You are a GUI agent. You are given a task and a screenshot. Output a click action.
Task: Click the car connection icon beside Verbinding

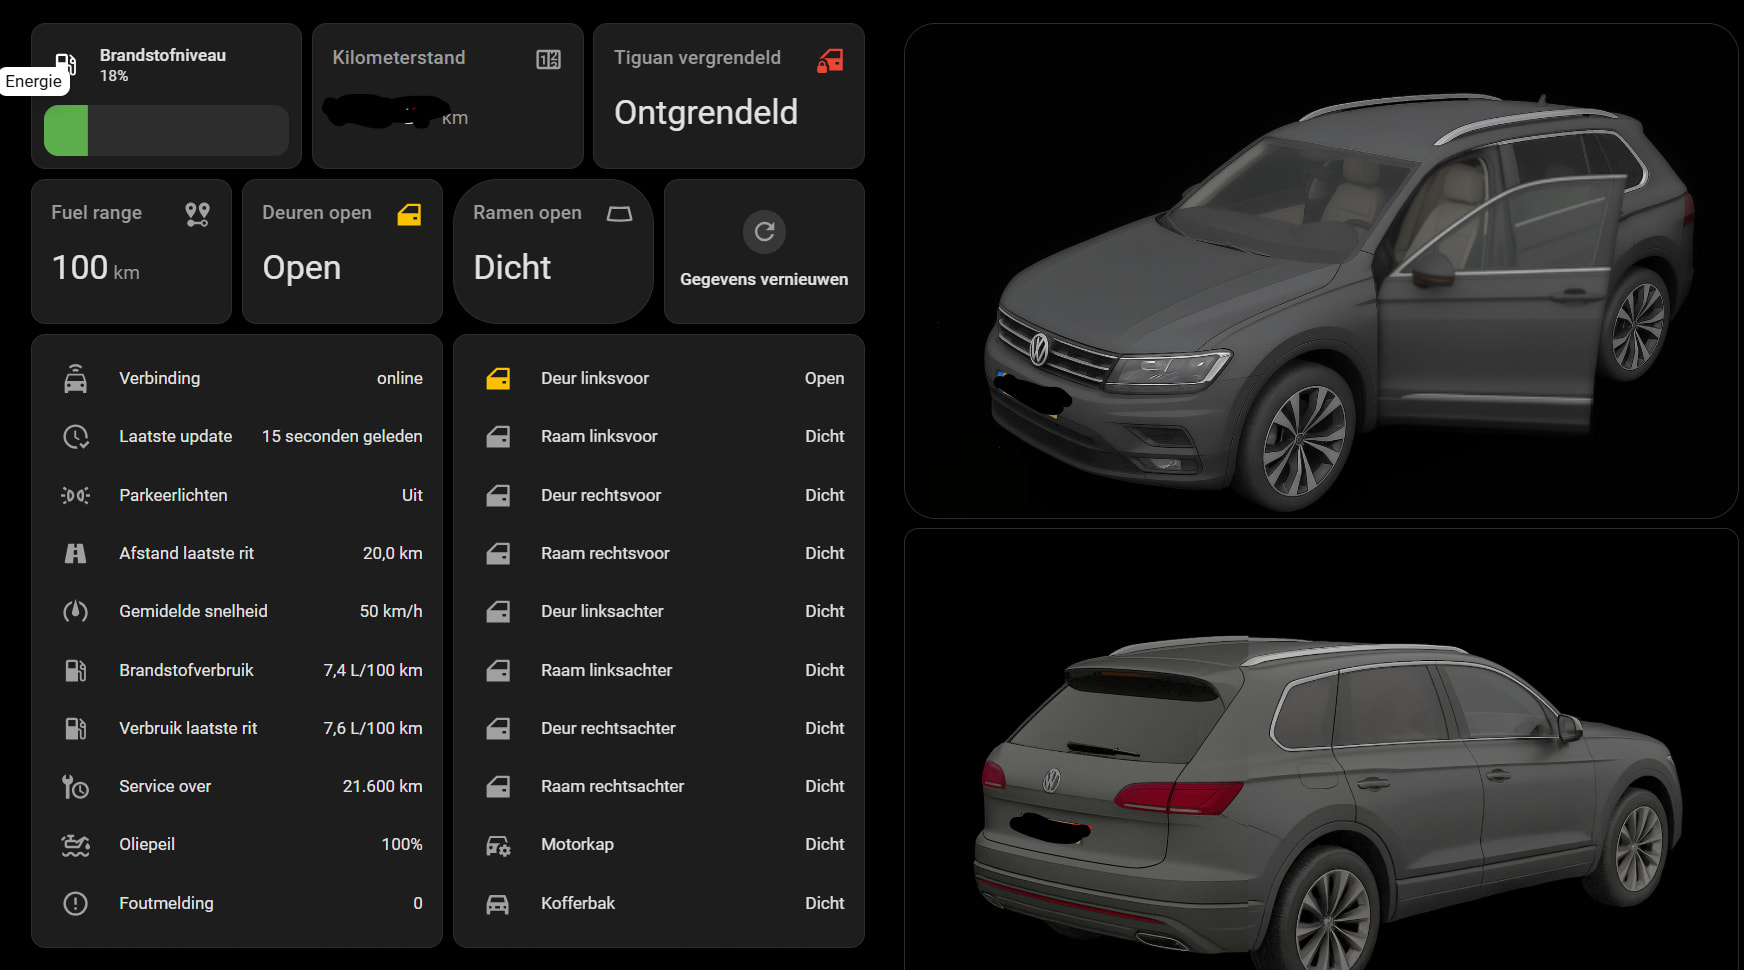click(x=76, y=379)
